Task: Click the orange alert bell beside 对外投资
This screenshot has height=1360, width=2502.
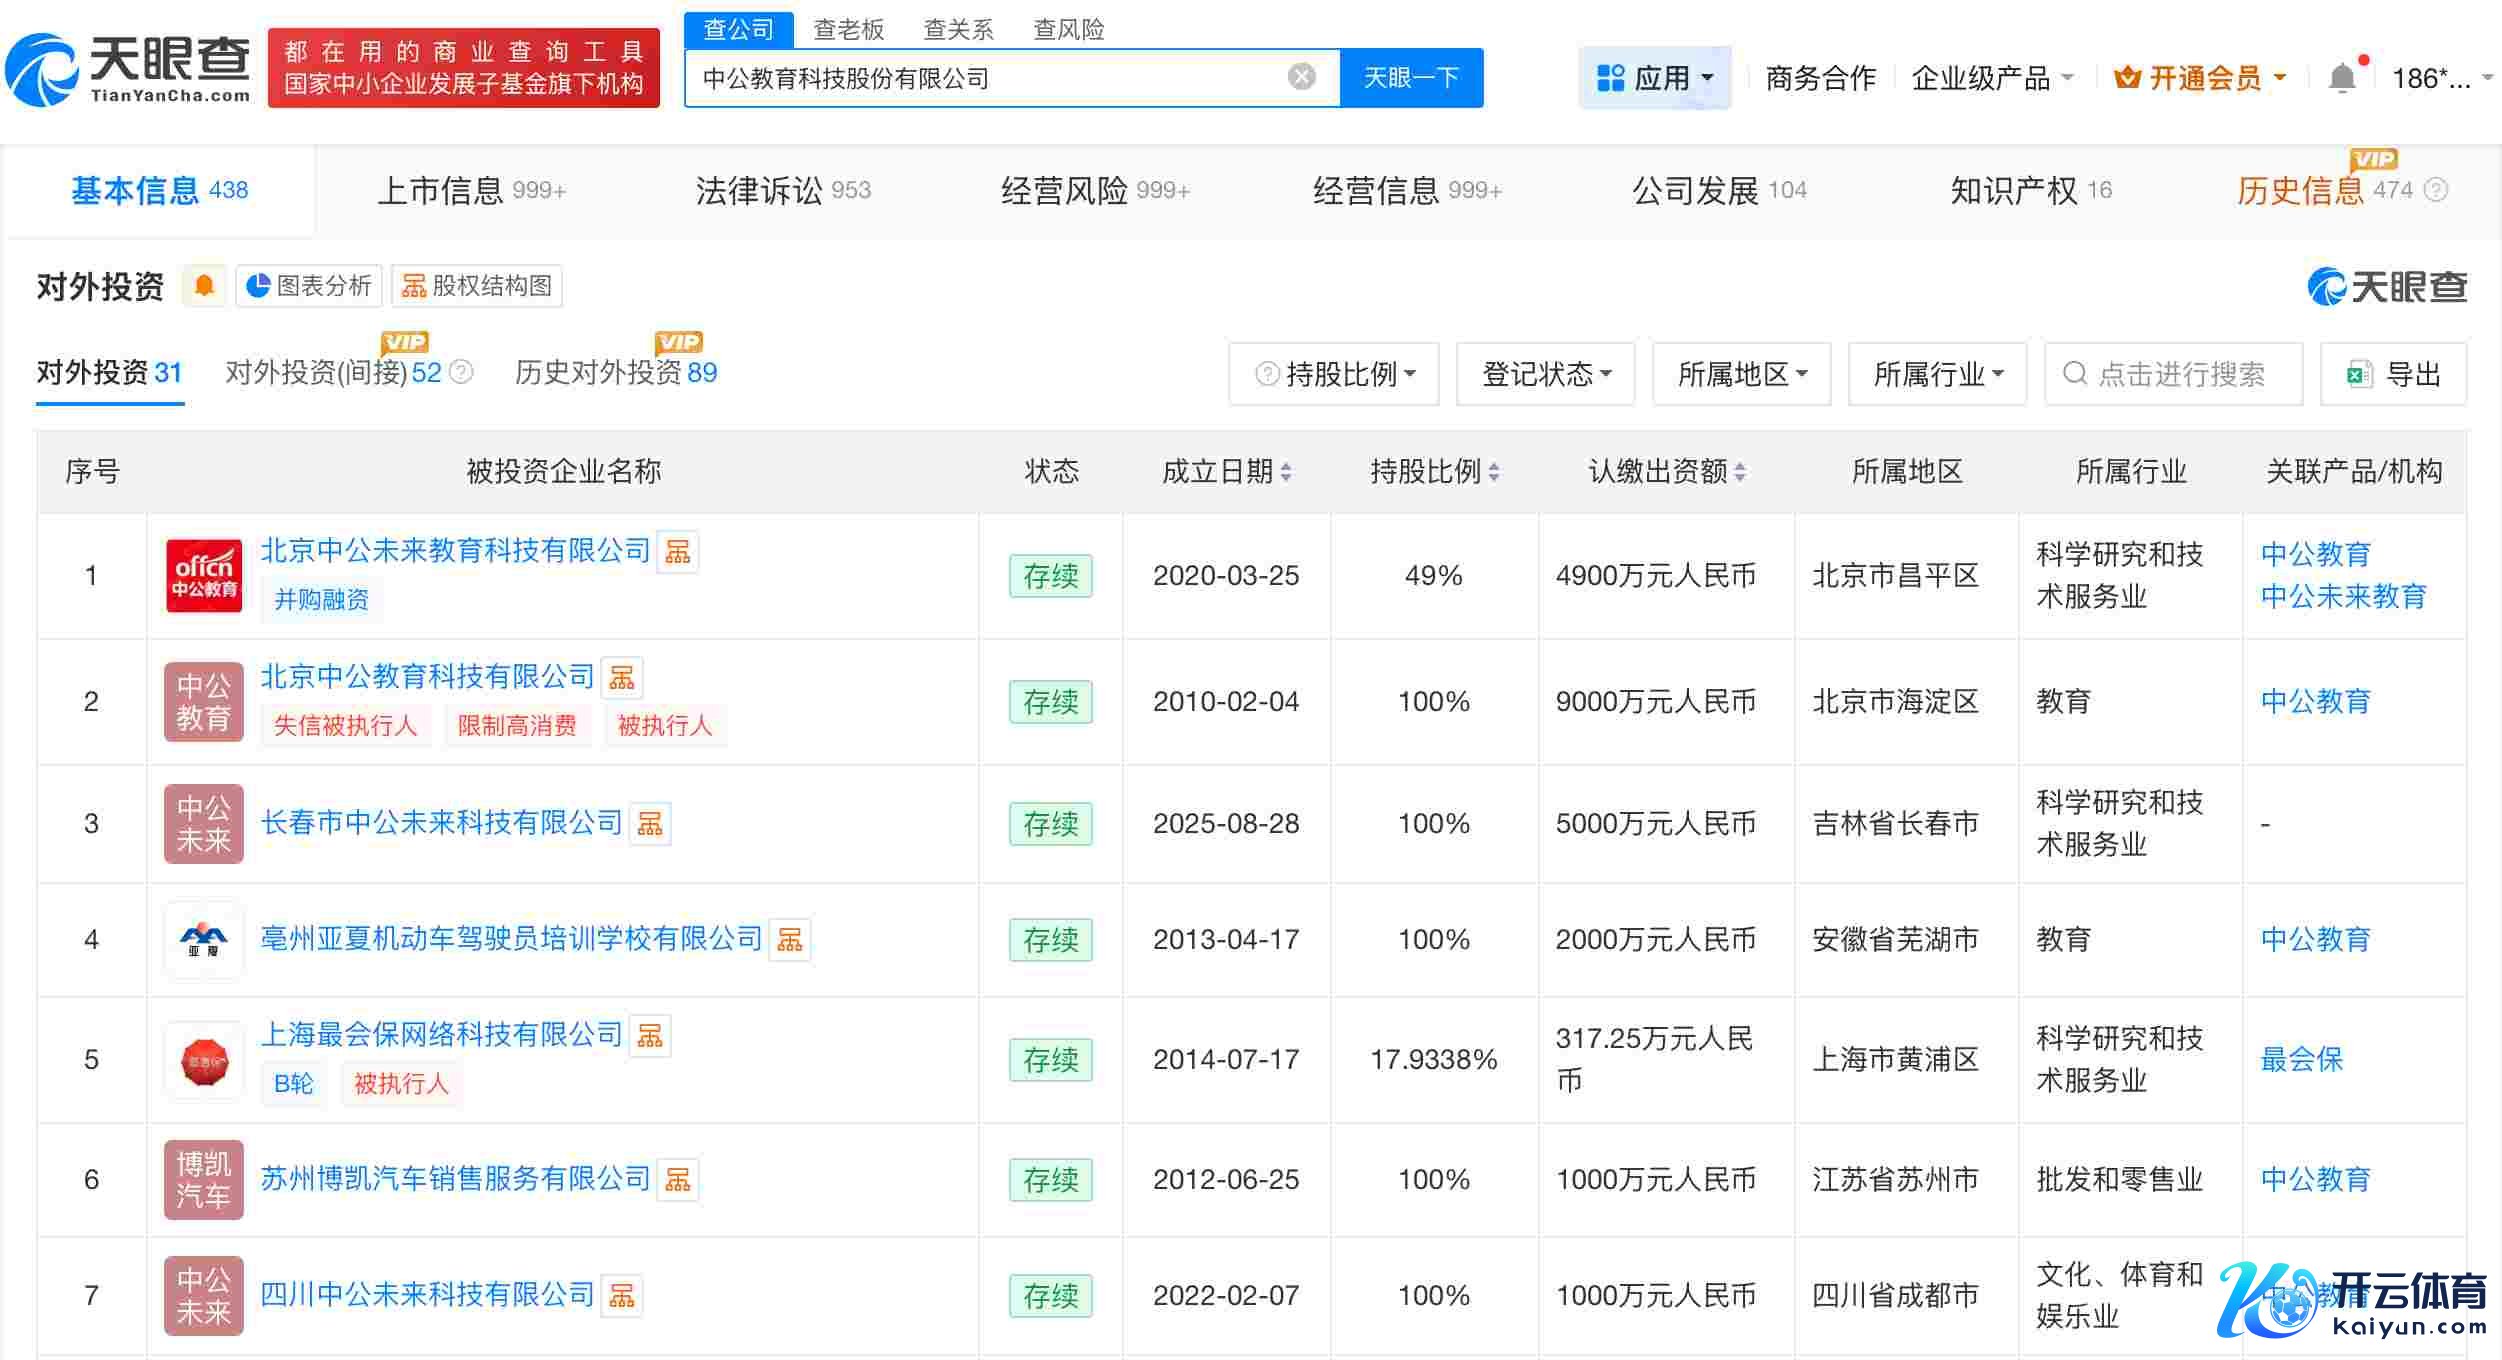Action: (x=204, y=286)
